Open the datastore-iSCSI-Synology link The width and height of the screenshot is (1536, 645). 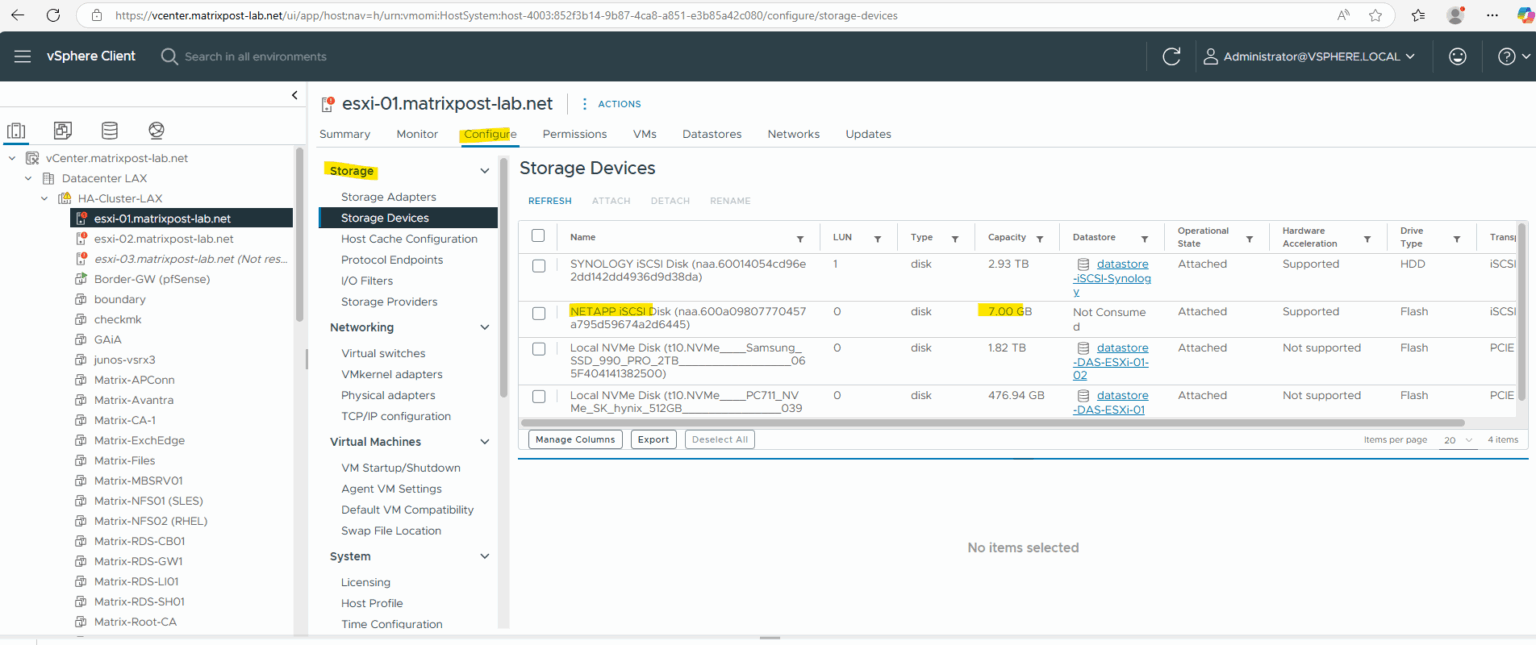tap(1112, 271)
